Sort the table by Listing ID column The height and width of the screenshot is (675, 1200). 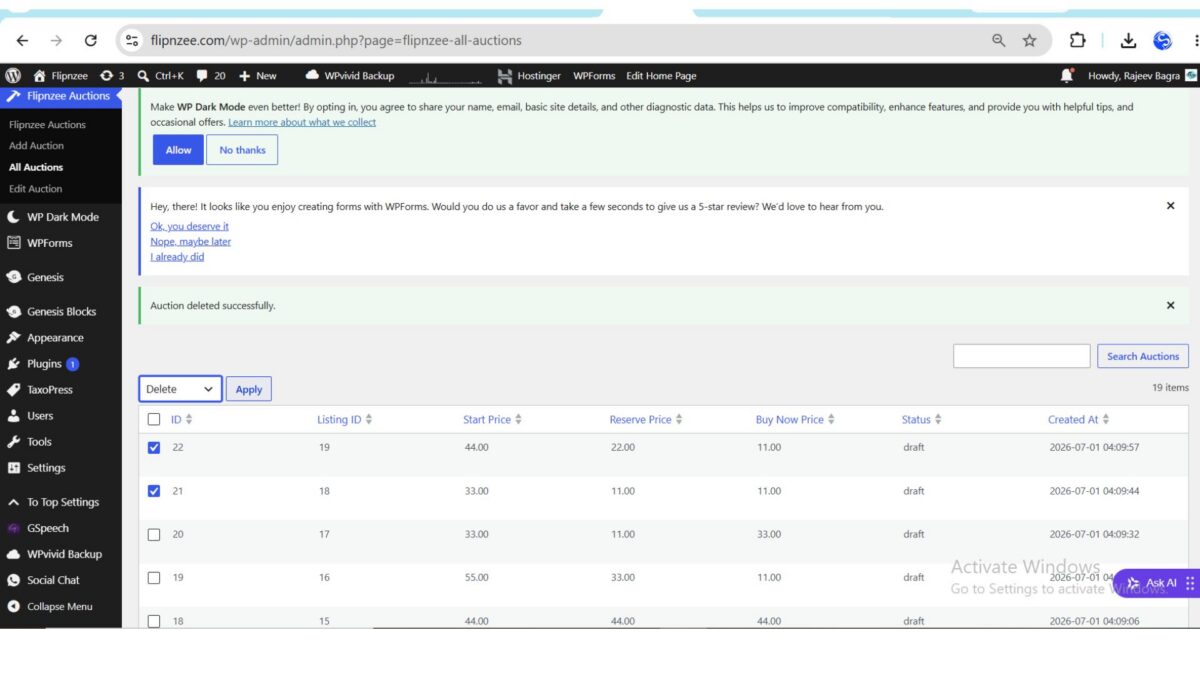(x=344, y=420)
